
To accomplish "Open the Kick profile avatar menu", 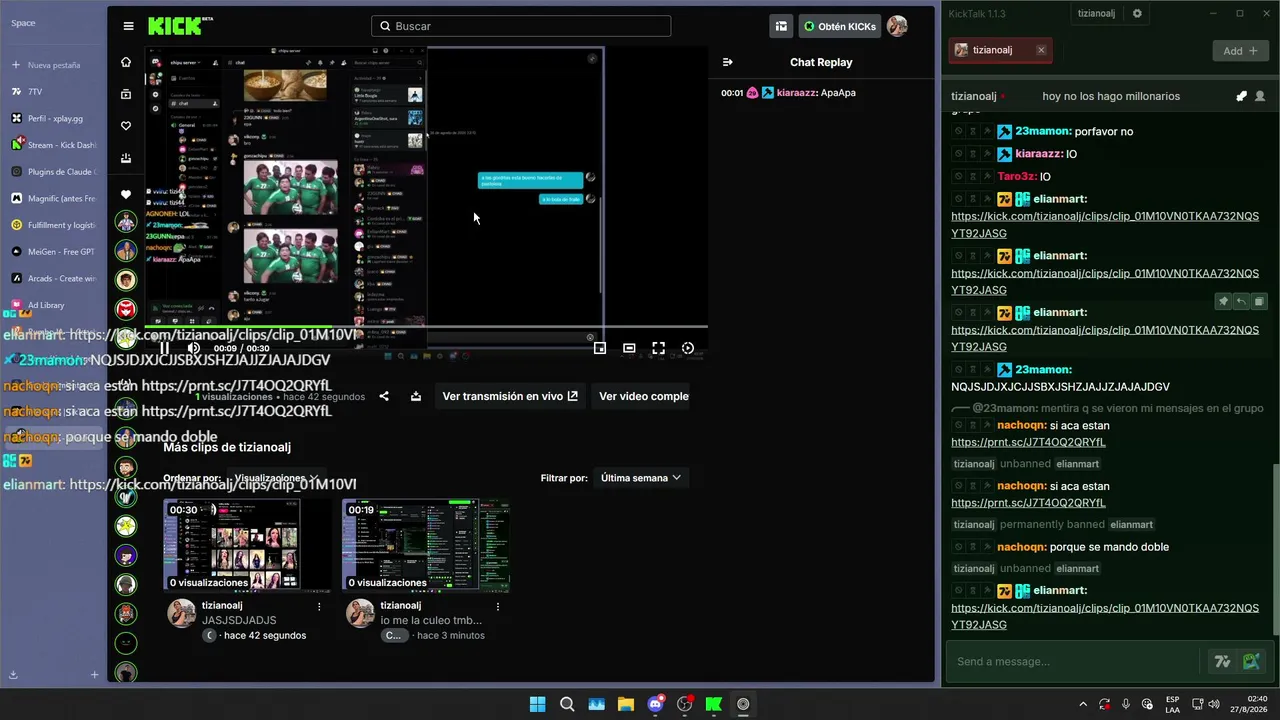I will pos(897,26).
